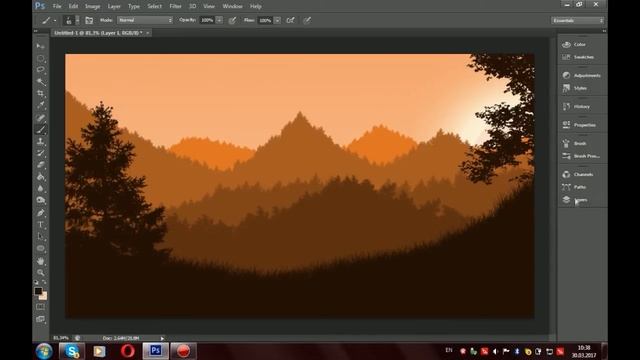Select the History Brush tool
The height and width of the screenshot is (360, 640).
(40, 153)
